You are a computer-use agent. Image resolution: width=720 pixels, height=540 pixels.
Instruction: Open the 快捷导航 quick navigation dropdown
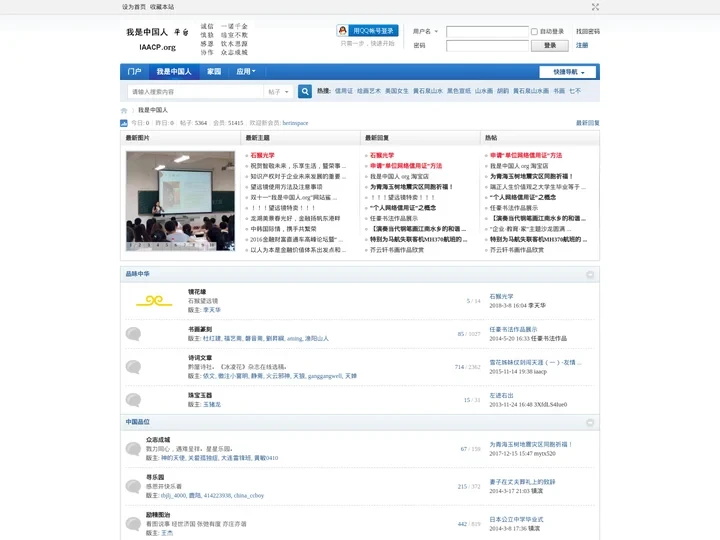(568, 72)
